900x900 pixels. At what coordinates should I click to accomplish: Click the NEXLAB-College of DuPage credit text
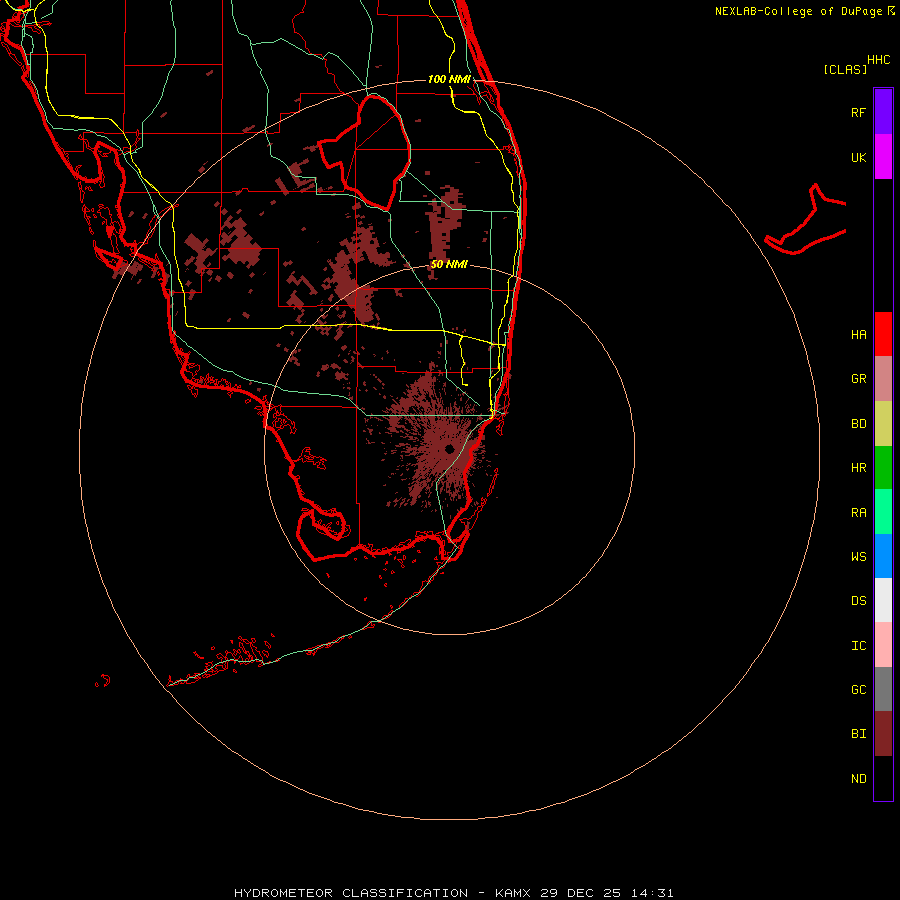pyautogui.click(x=798, y=11)
